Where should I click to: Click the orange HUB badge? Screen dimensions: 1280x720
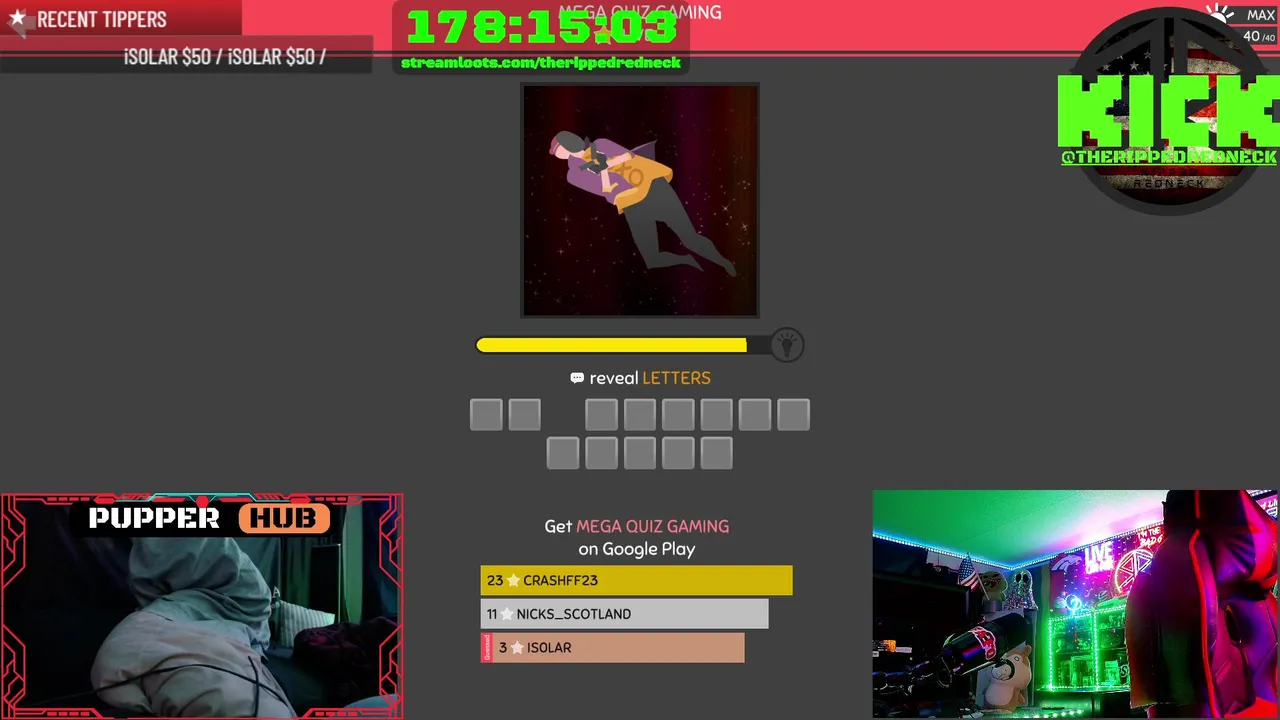tap(284, 518)
